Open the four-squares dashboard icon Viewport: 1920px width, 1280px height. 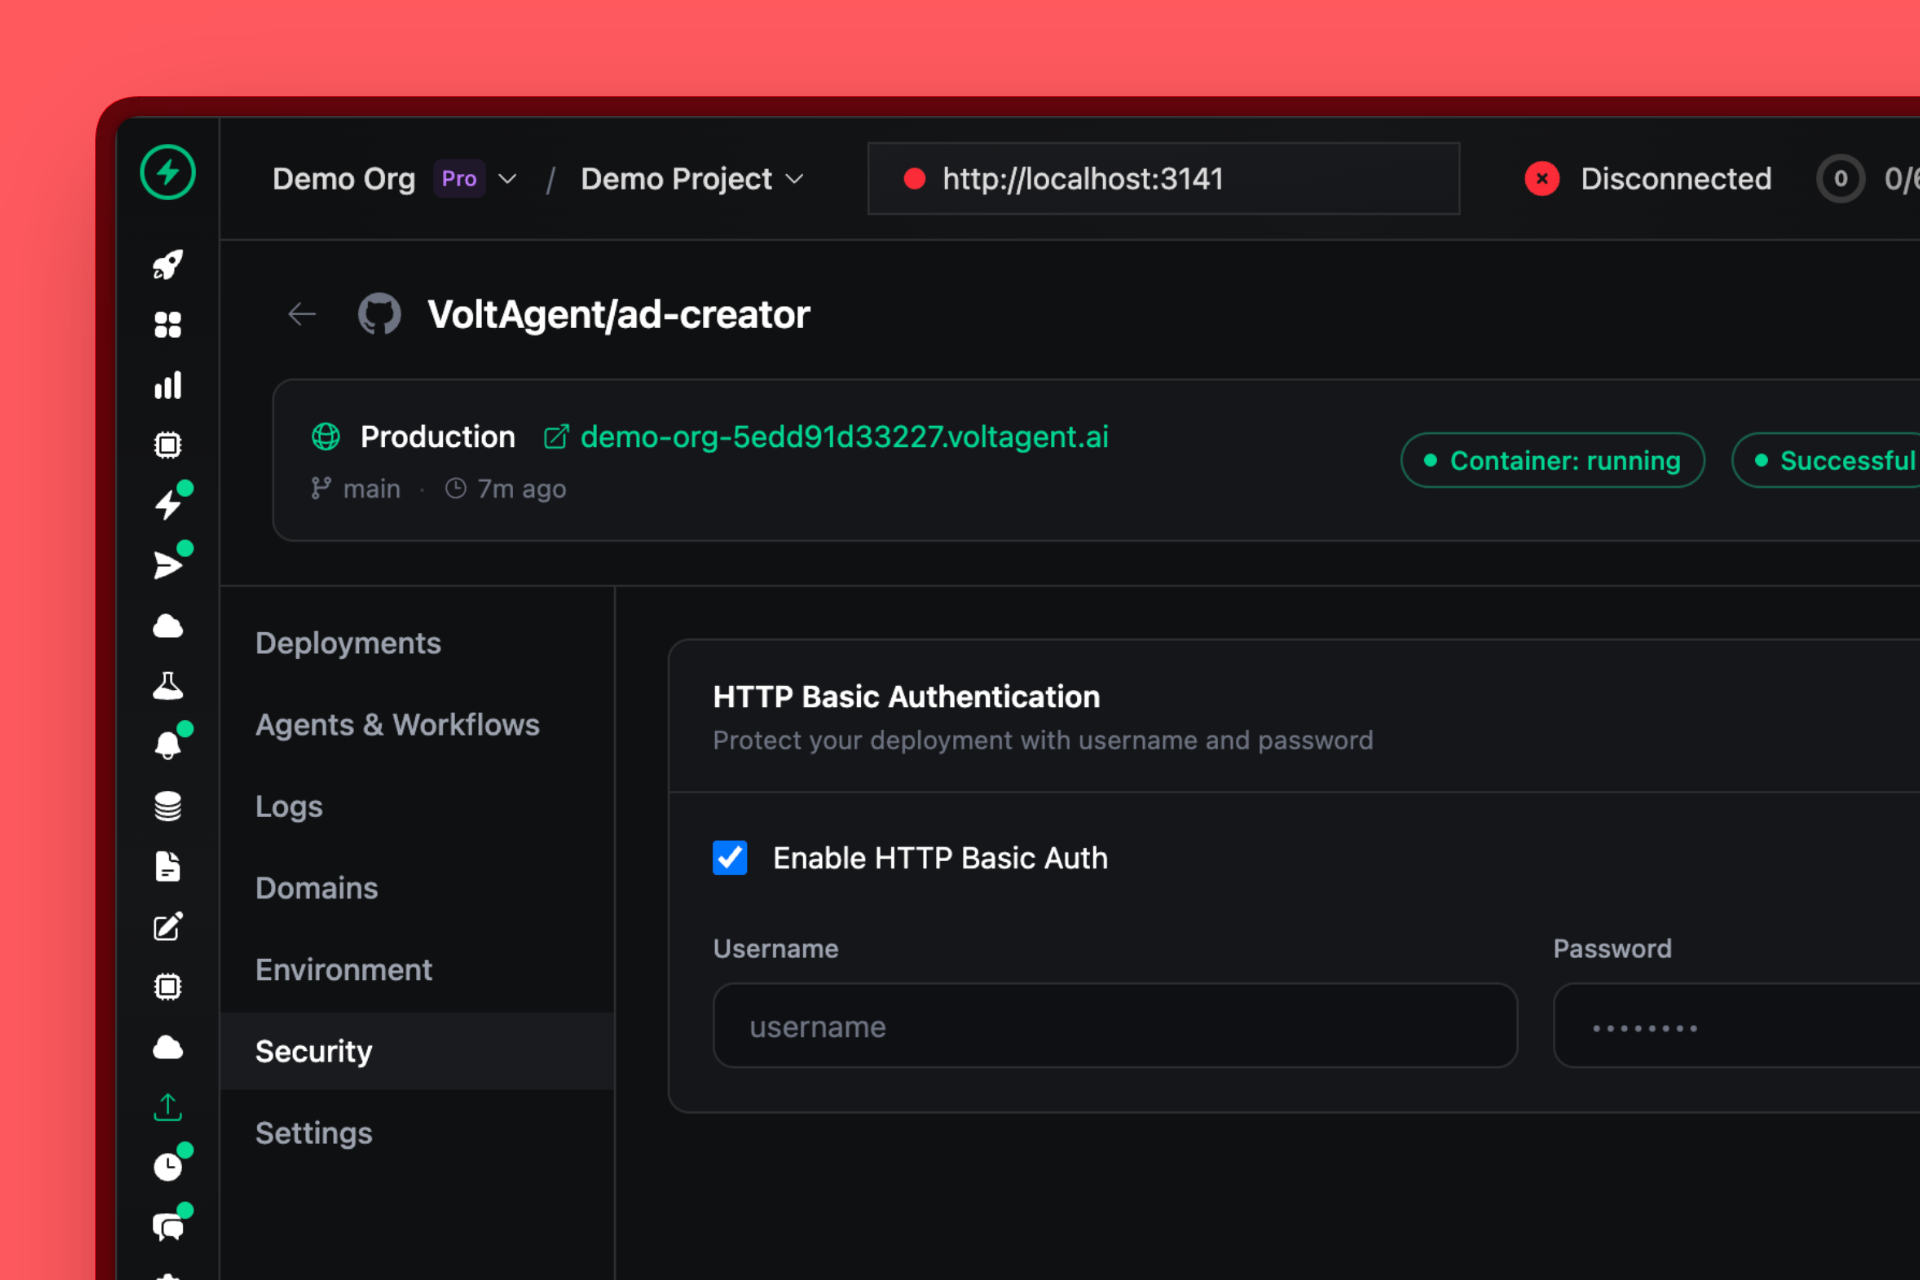pyautogui.click(x=168, y=325)
